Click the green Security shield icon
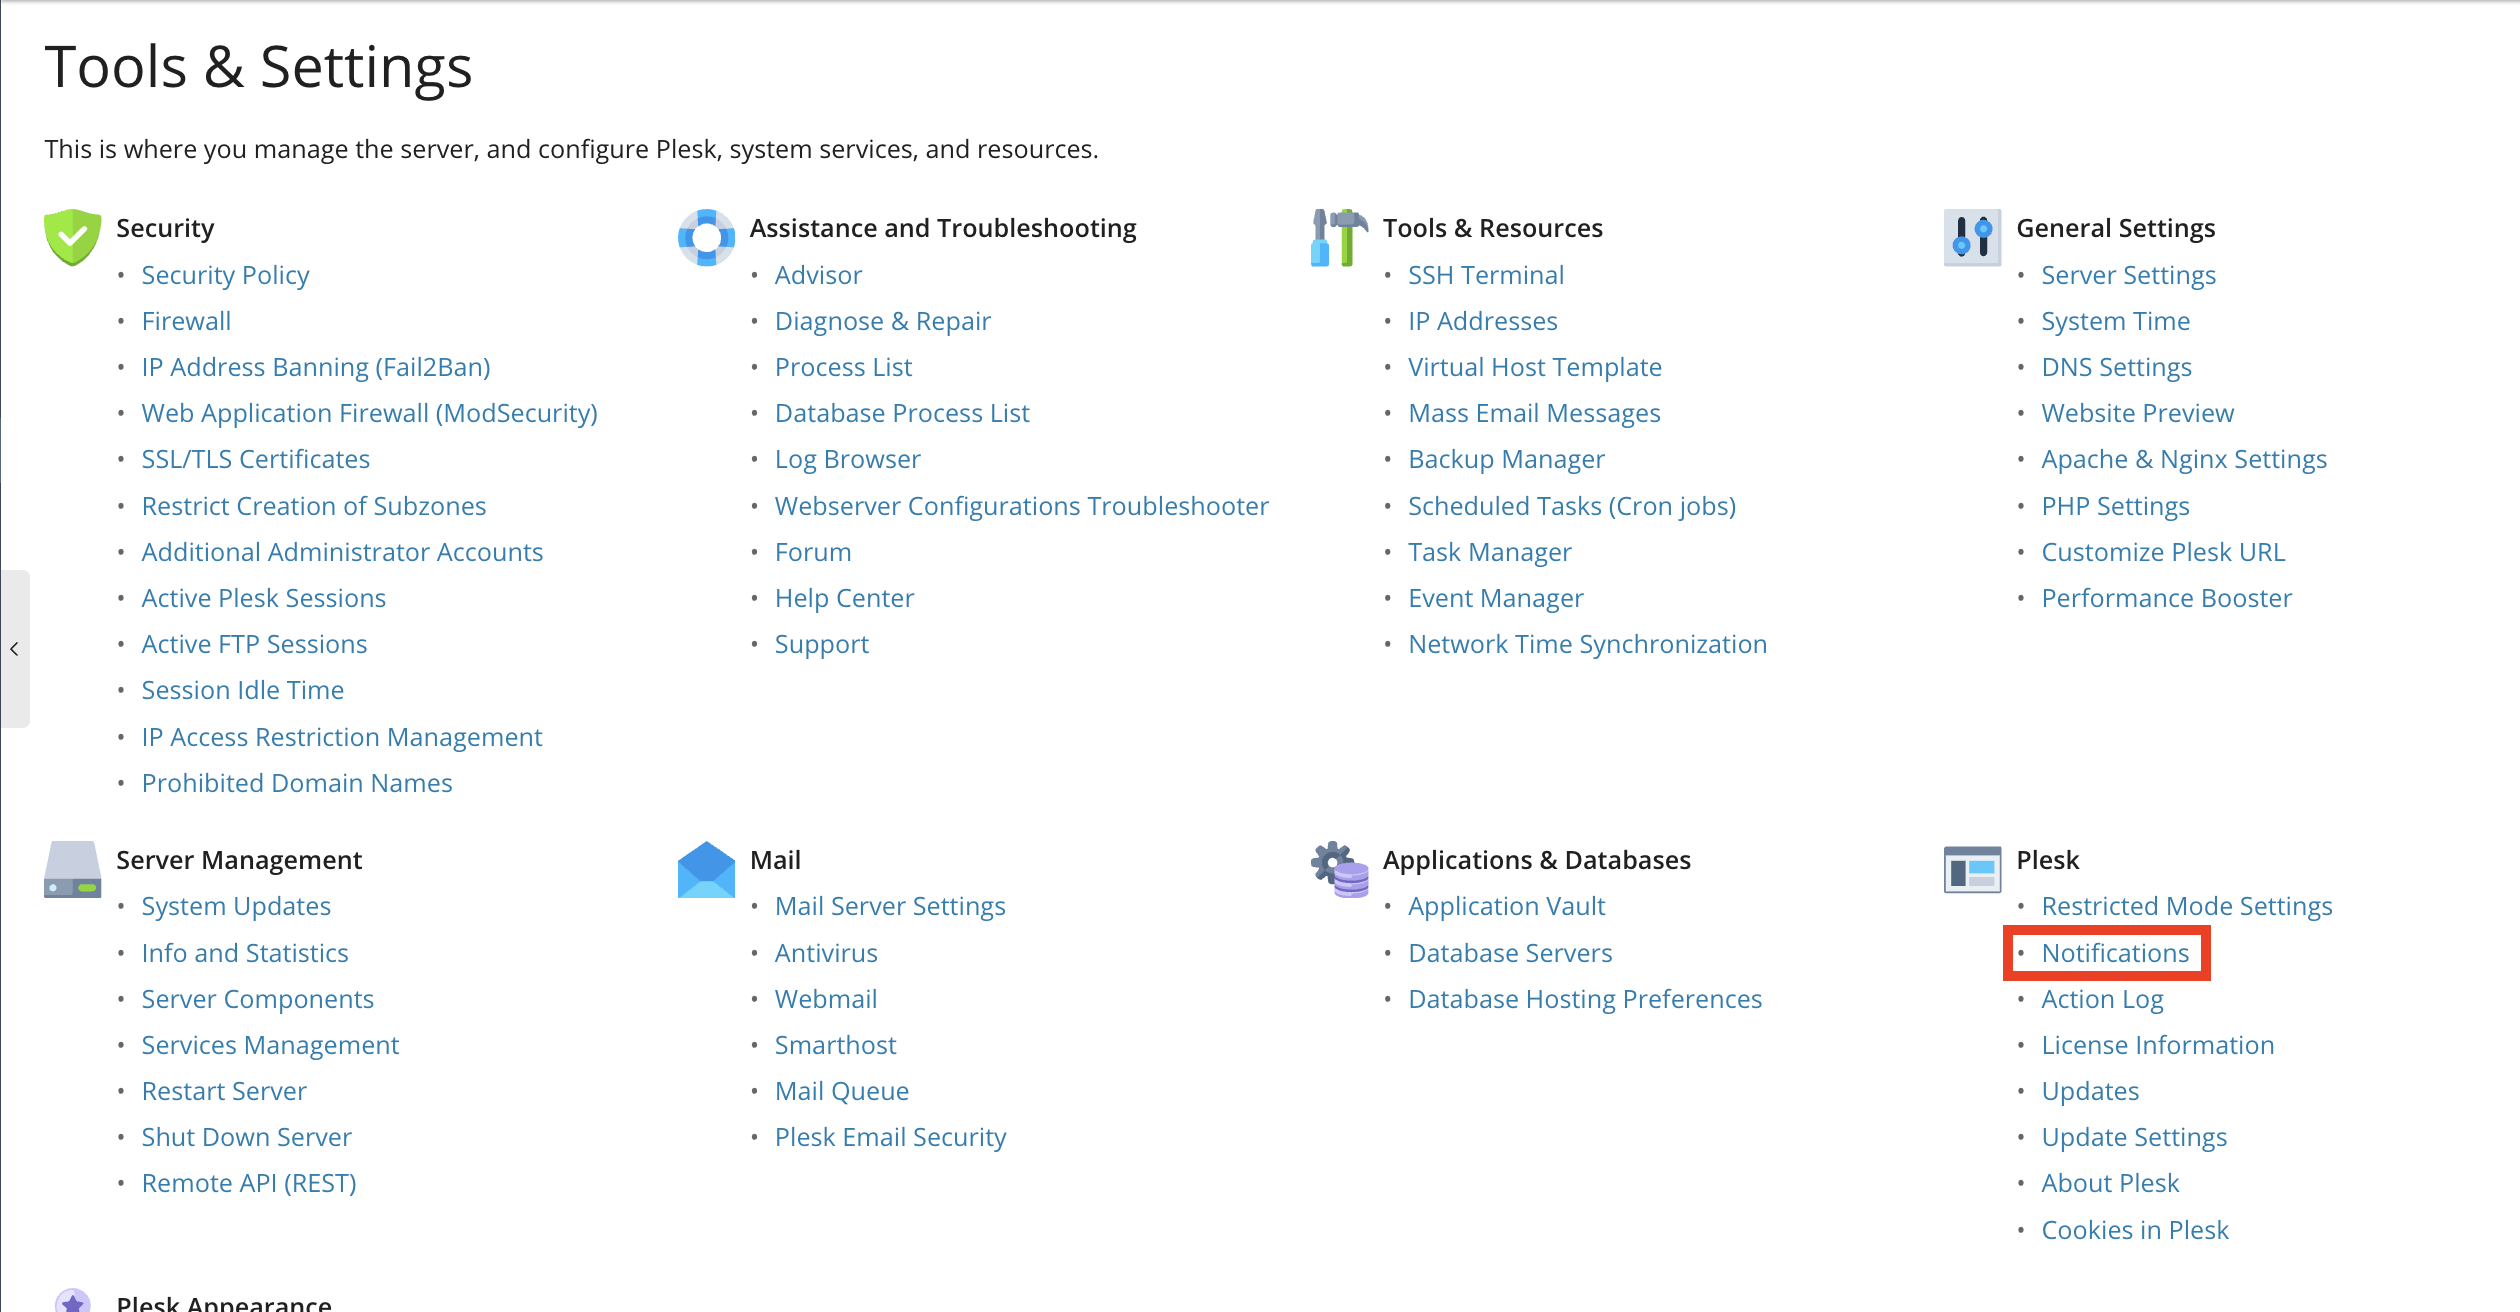Viewport: 2520px width, 1312px height. pos(72,237)
